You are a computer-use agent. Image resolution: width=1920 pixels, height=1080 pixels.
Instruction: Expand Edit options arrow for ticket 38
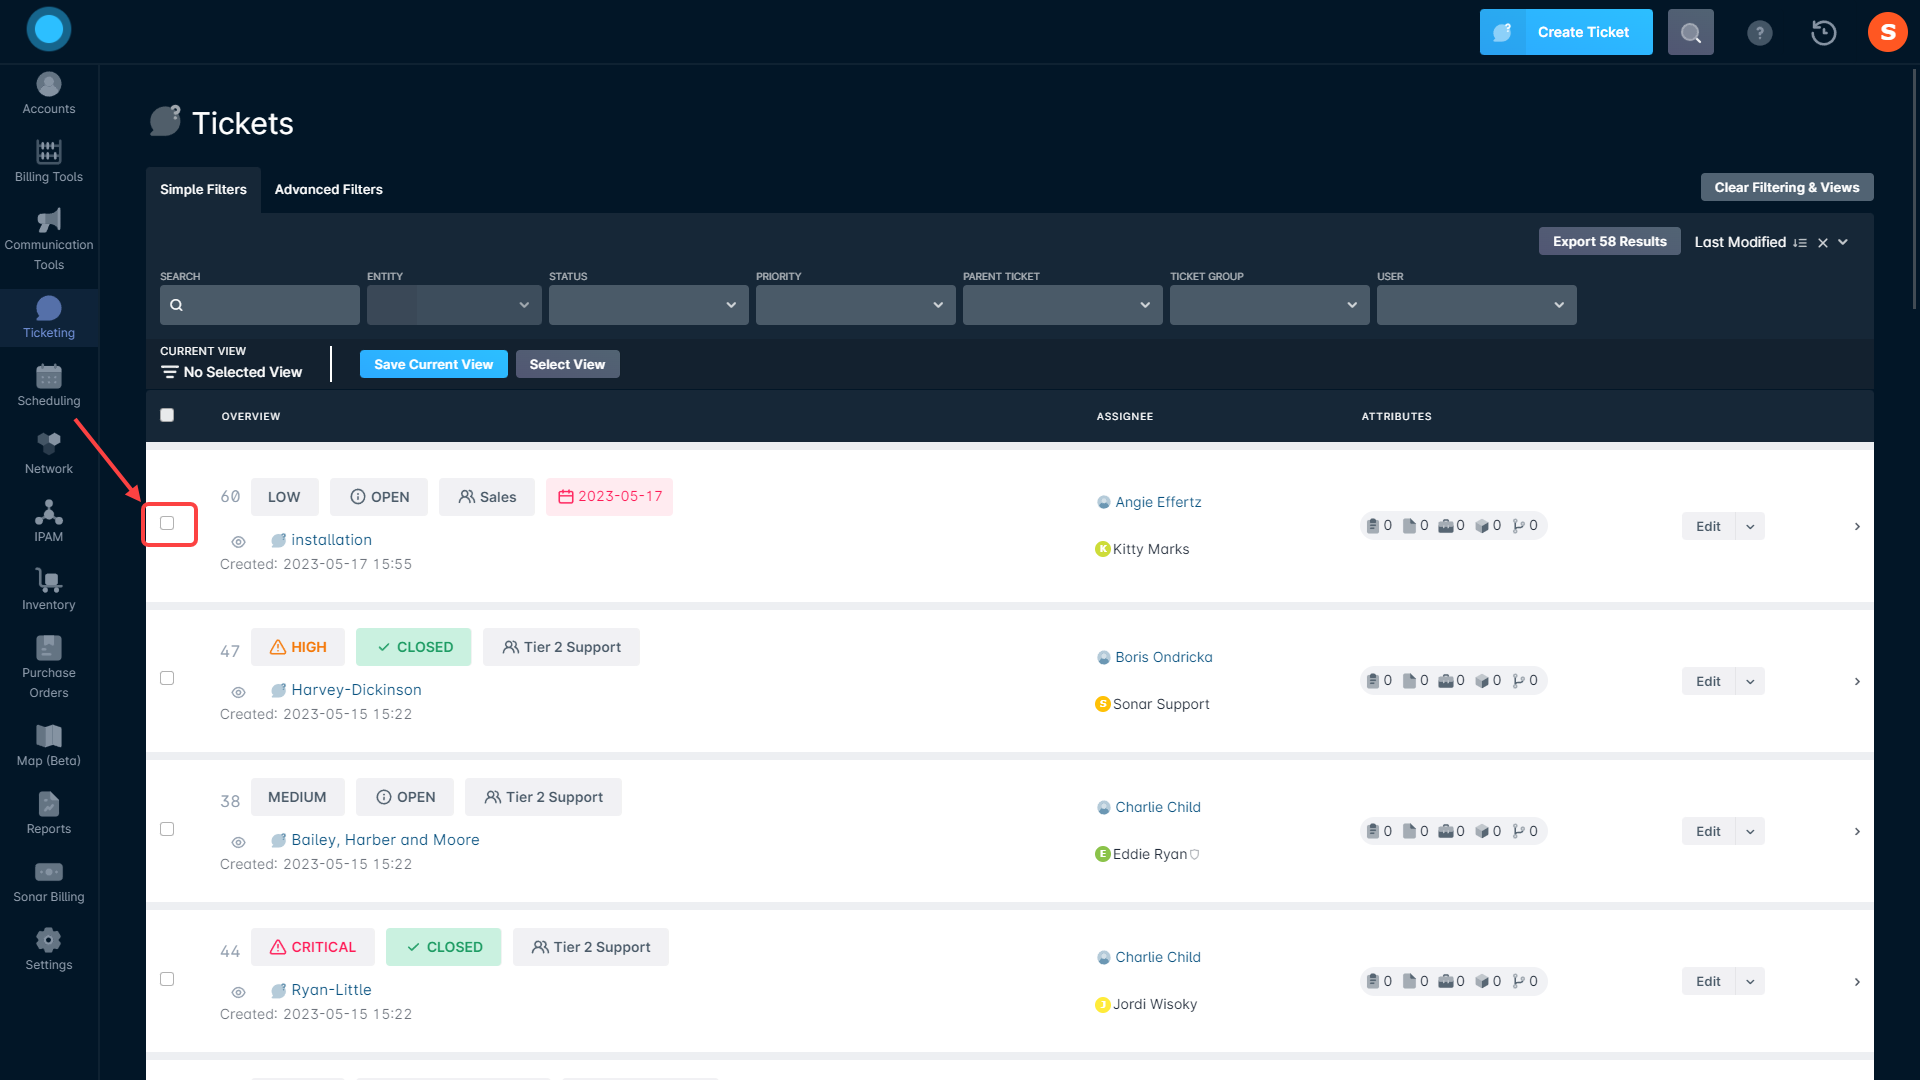click(1750, 831)
